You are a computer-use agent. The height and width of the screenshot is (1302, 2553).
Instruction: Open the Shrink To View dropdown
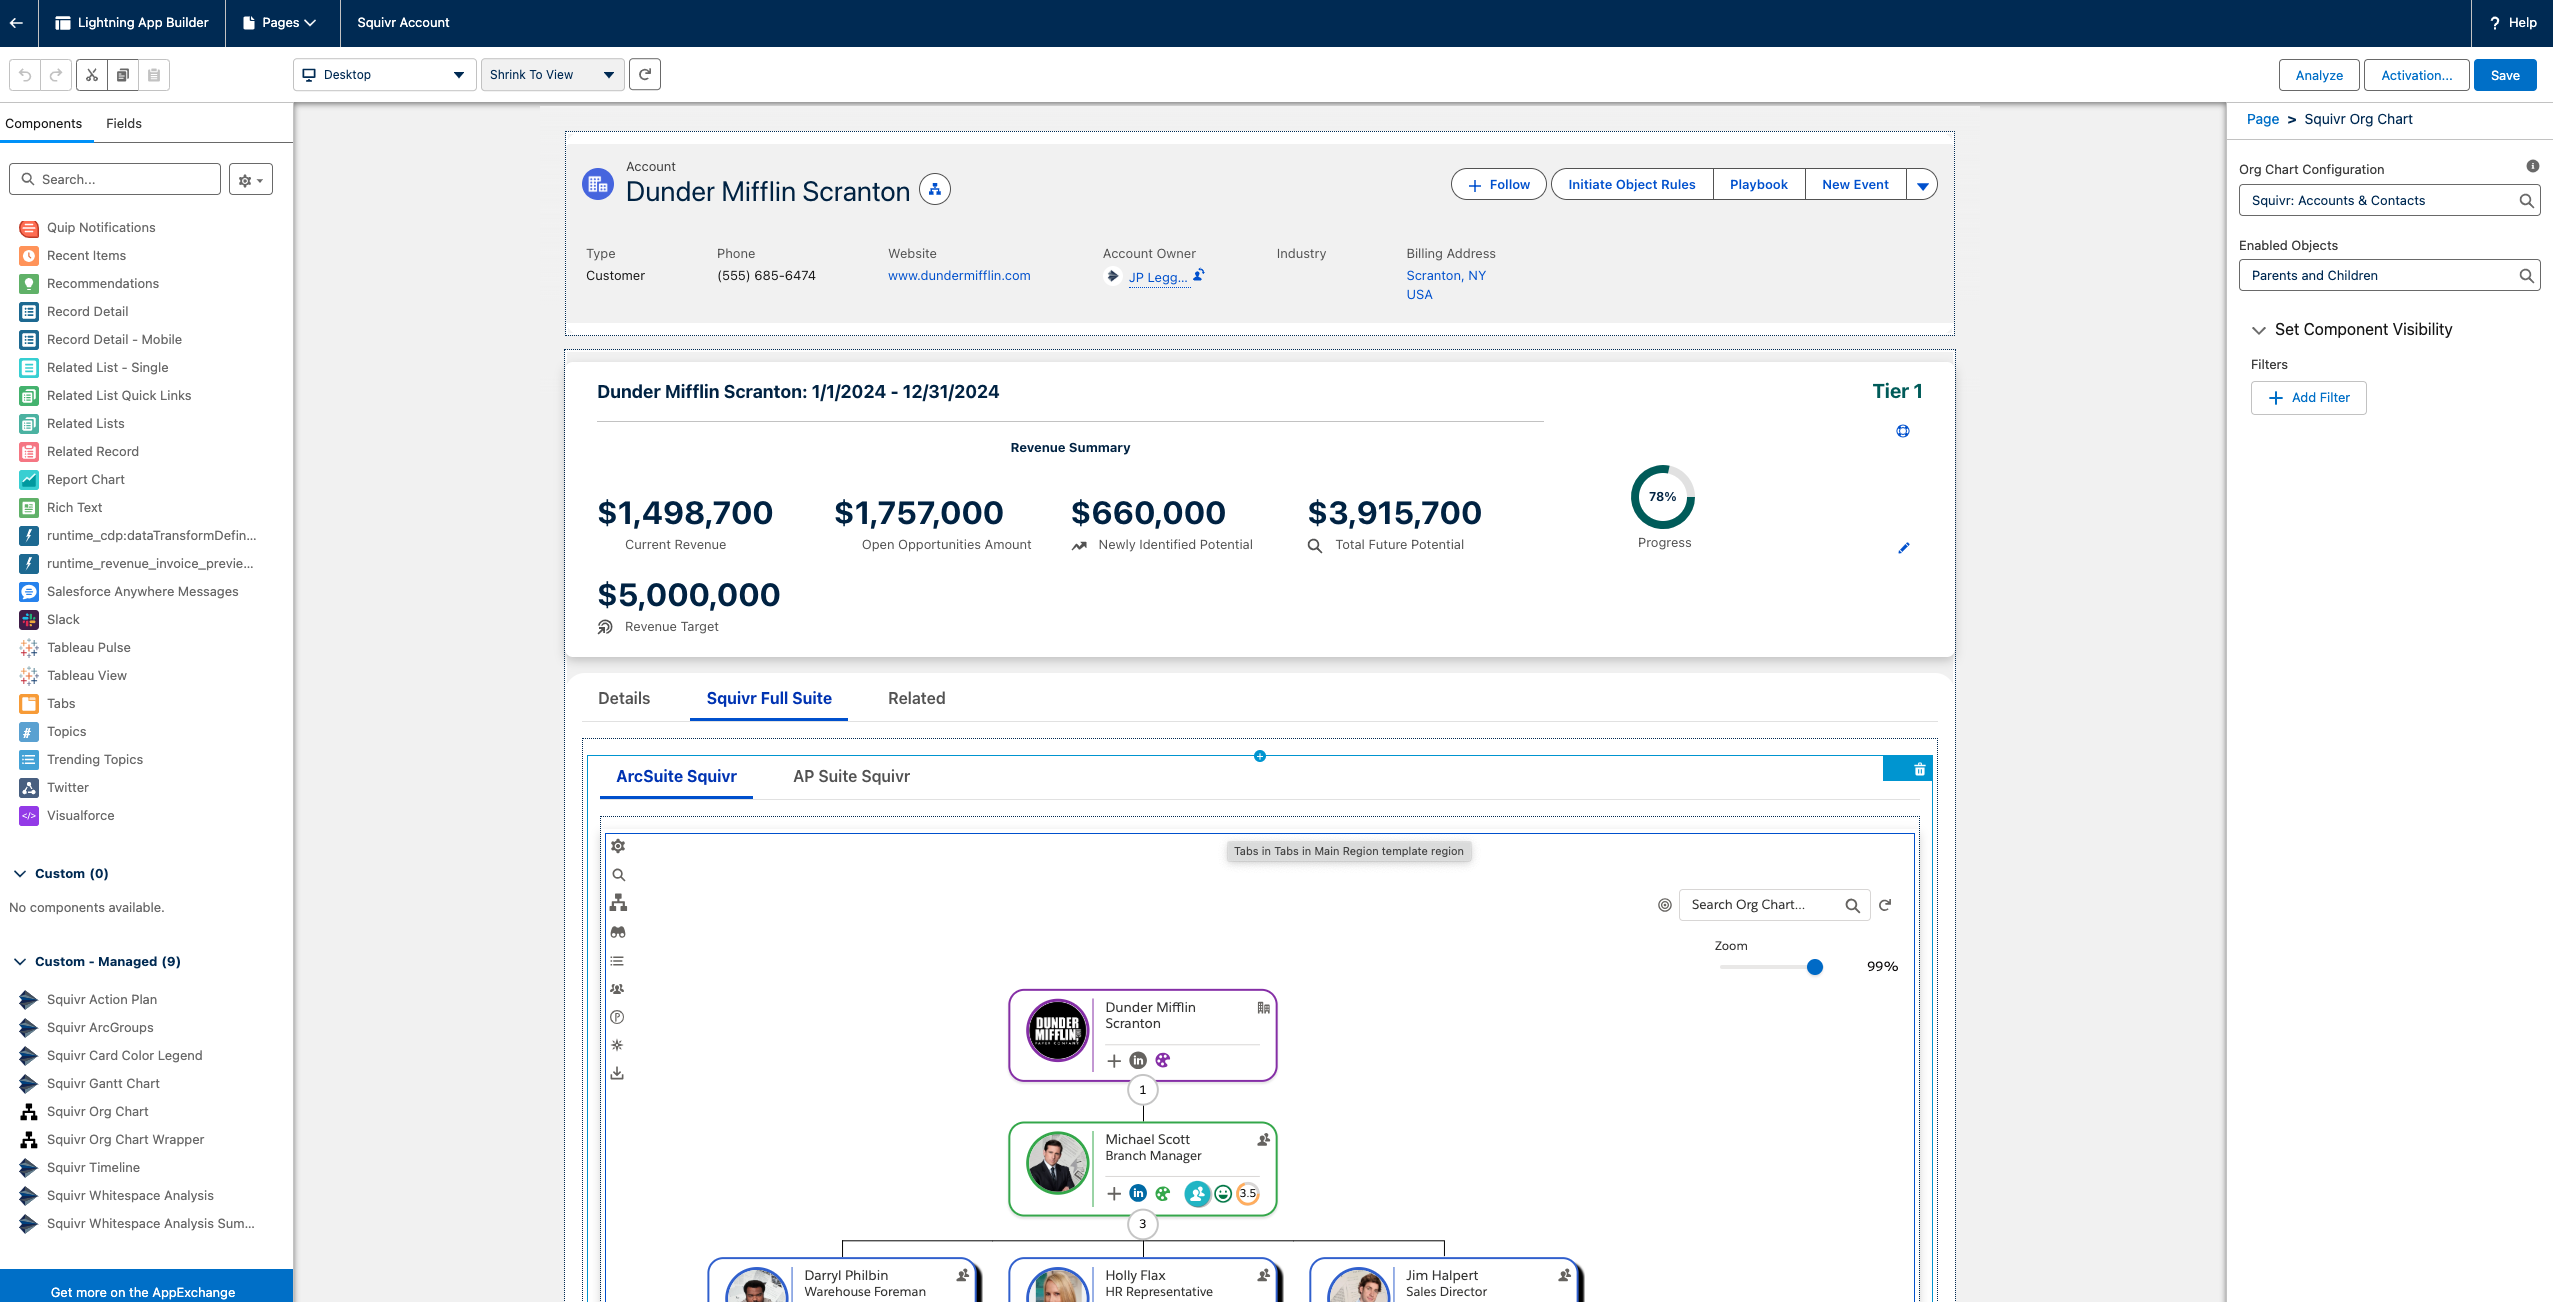(552, 75)
